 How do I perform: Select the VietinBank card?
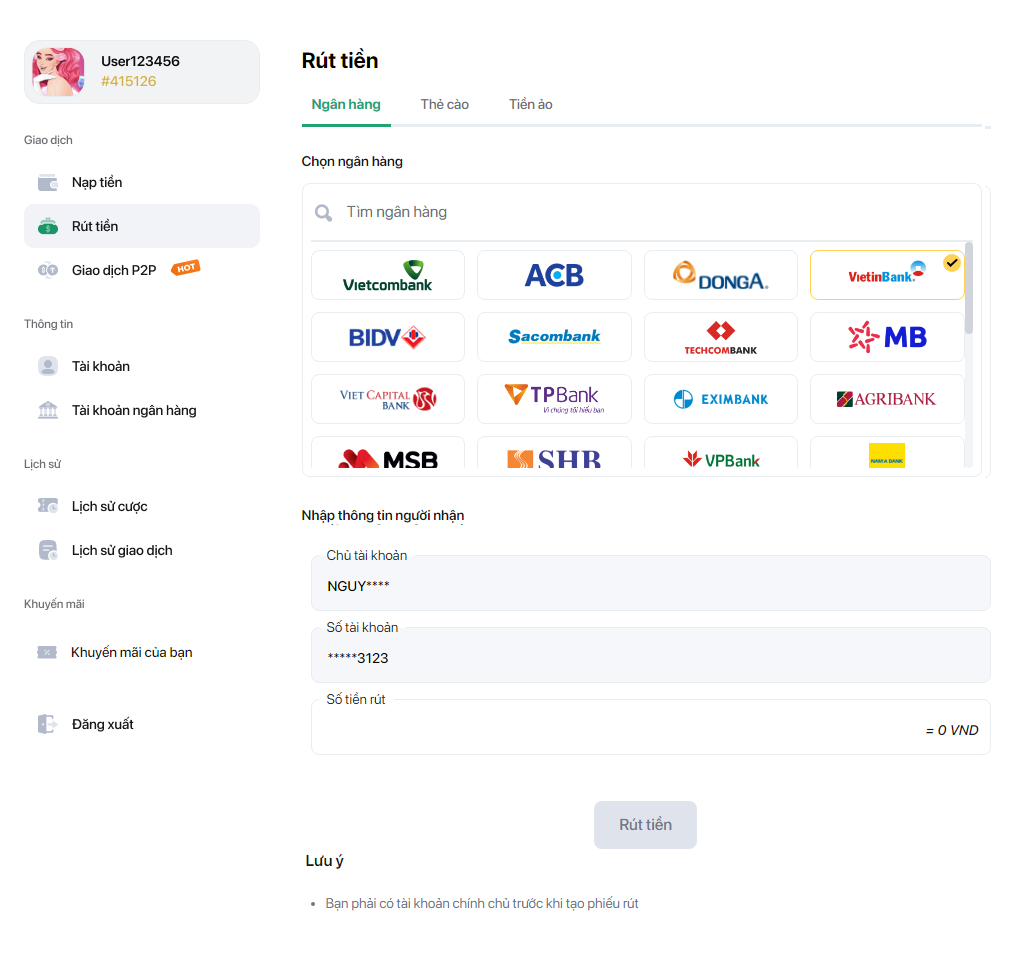pos(887,275)
